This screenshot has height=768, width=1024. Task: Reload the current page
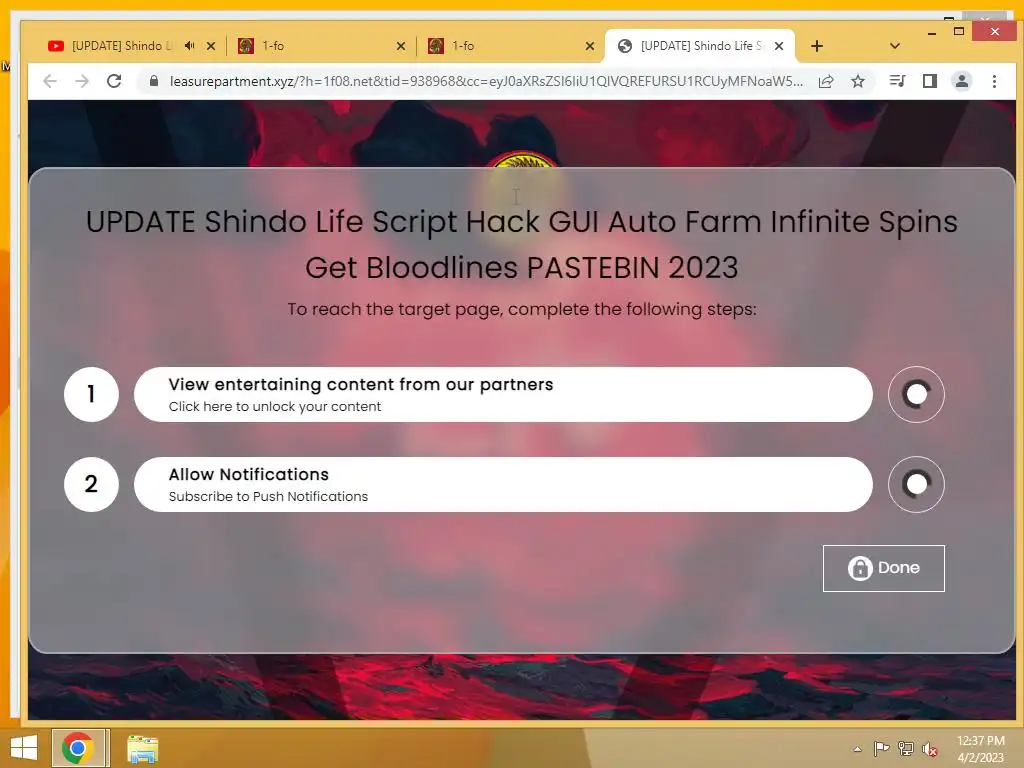pos(114,81)
